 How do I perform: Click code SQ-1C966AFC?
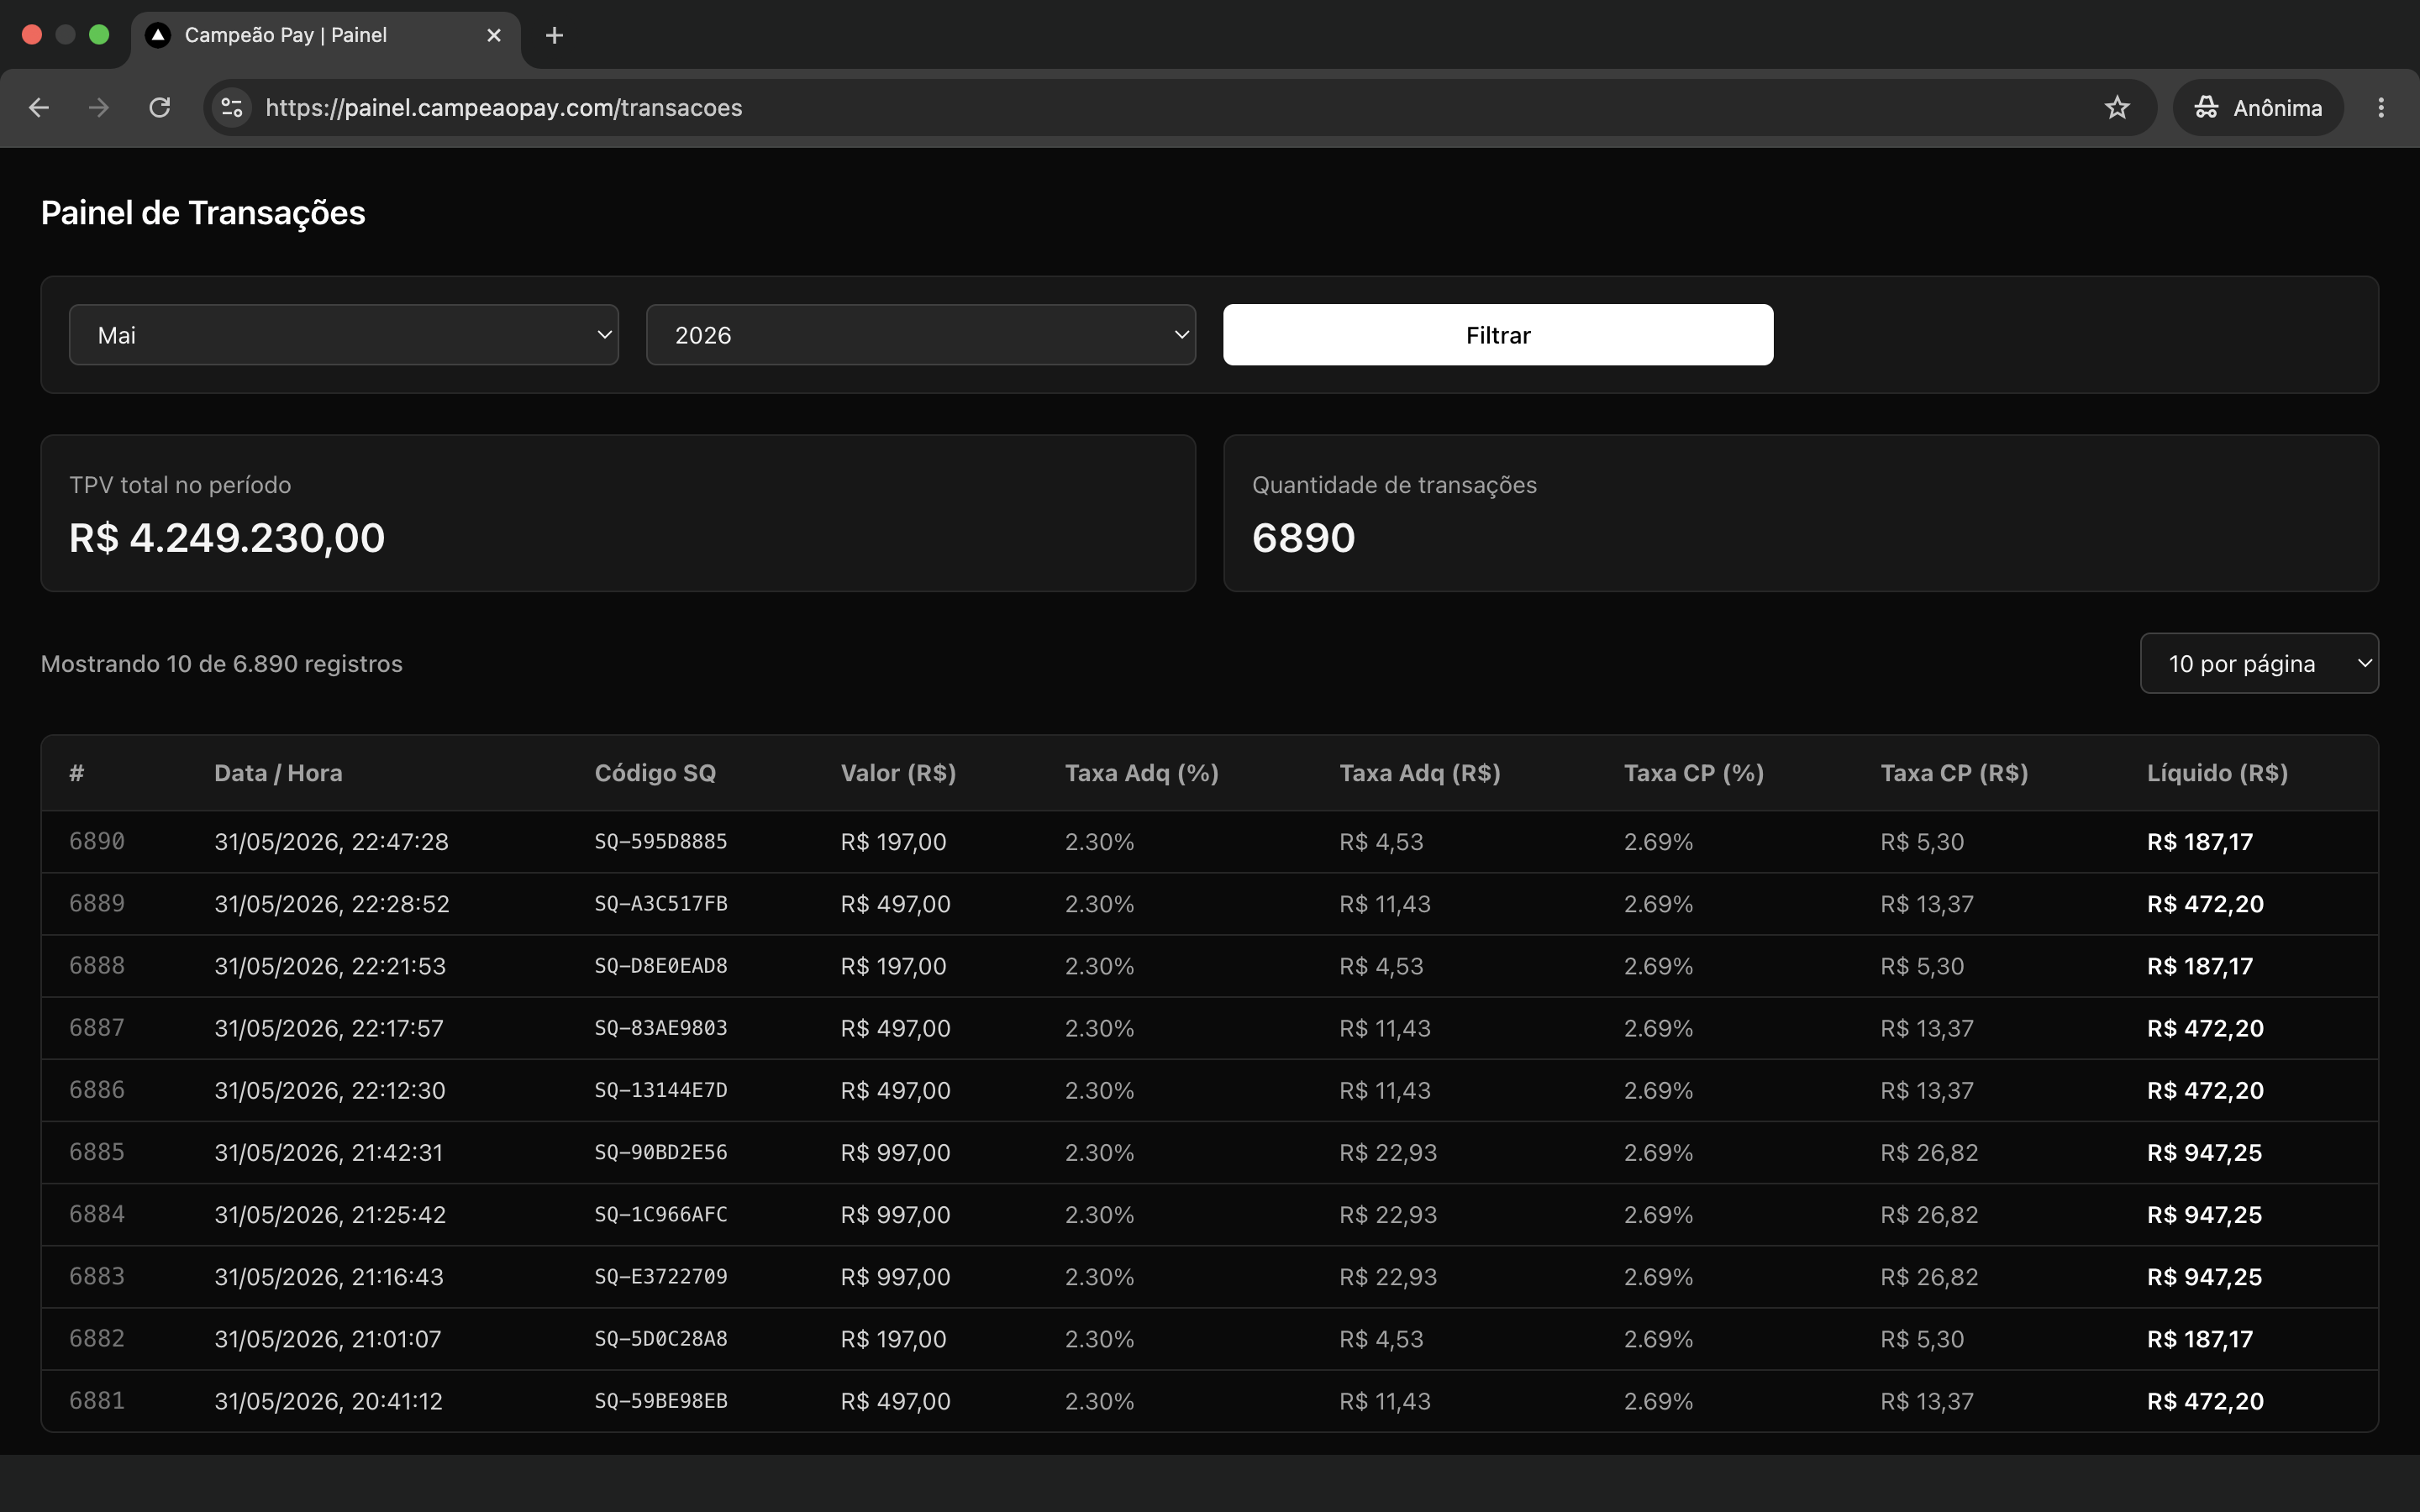(x=661, y=1214)
